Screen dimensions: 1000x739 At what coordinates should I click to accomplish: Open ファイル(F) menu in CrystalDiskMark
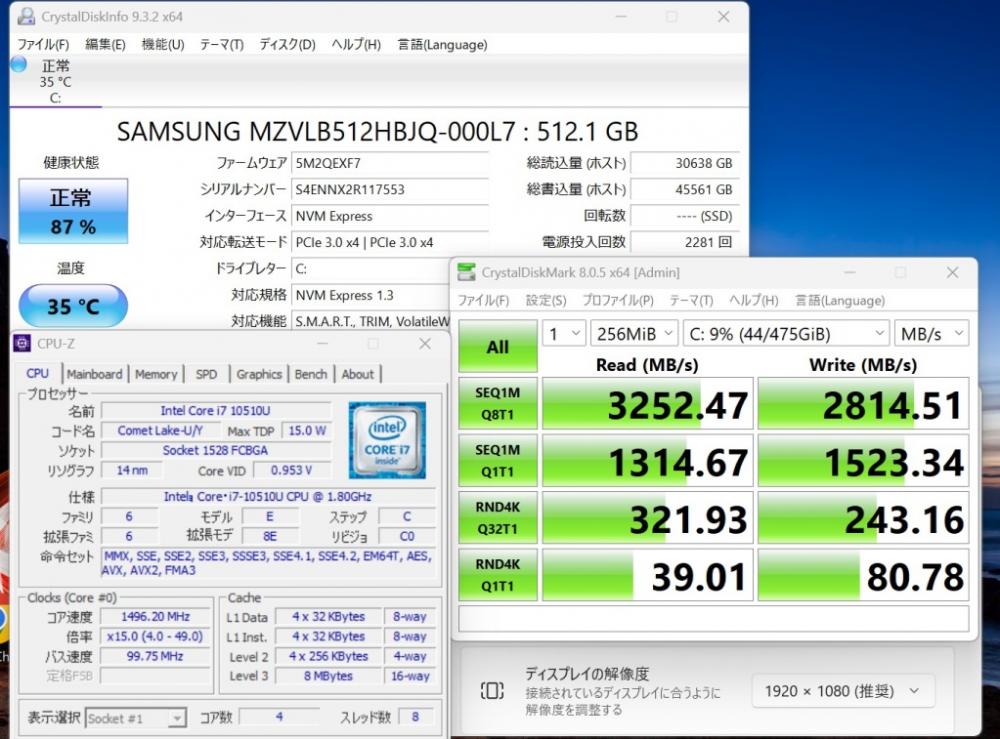point(483,300)
